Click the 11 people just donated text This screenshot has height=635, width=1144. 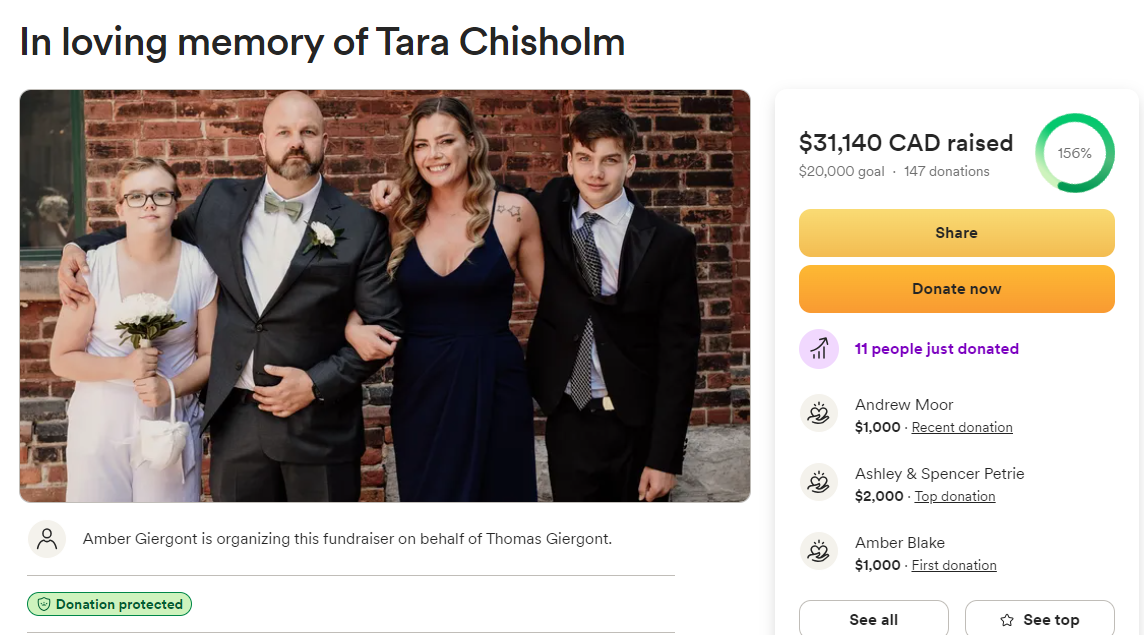(936, 349)
